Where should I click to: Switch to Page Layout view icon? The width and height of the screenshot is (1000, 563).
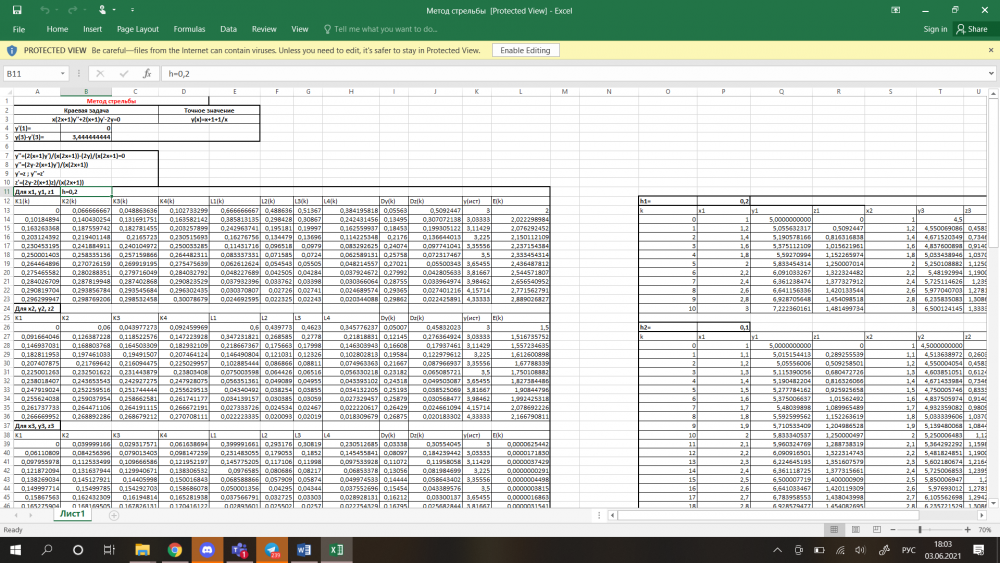pyautogui.click(x=857, y=529)
